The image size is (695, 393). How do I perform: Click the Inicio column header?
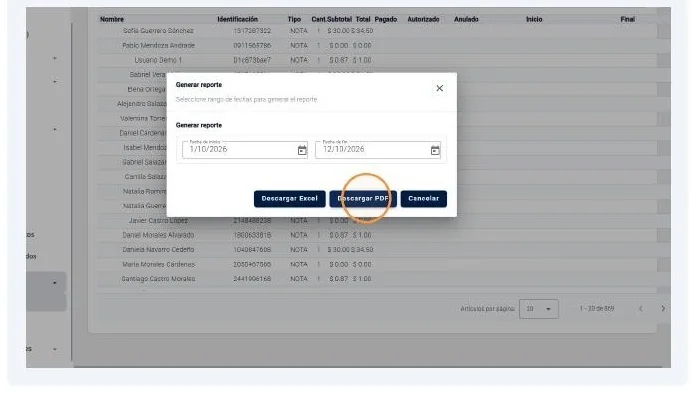coord(534,19)
